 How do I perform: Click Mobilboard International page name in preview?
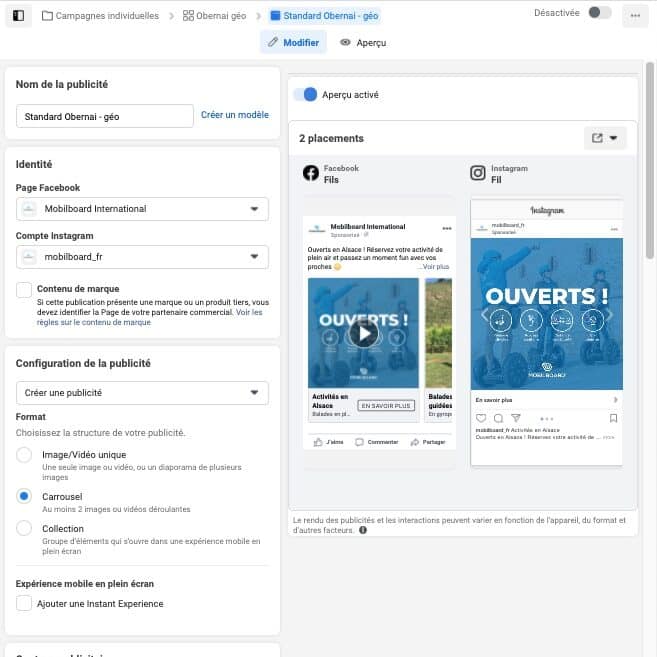click(368, 227)
